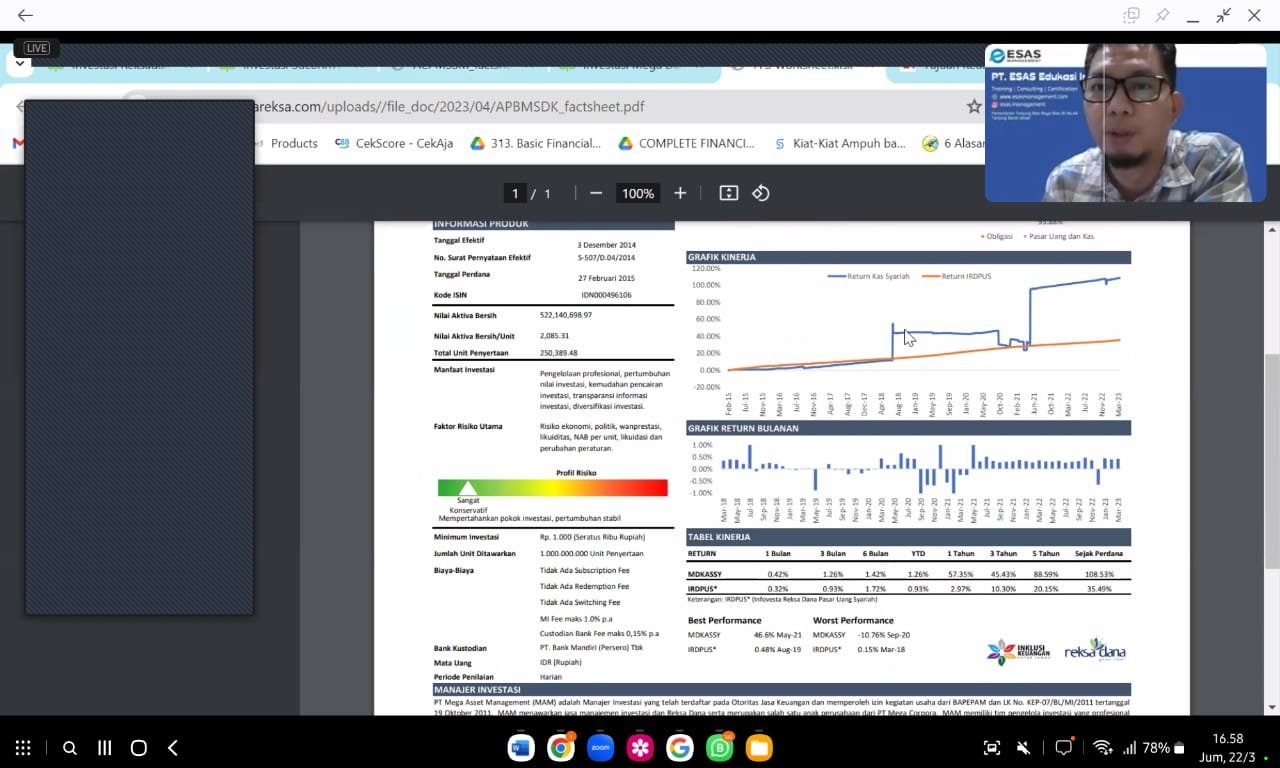The height and width of the screenshot is (768, 1280).
Task: Click the 35.49% value in the IRDPUS row
Action: point(1099,589)
